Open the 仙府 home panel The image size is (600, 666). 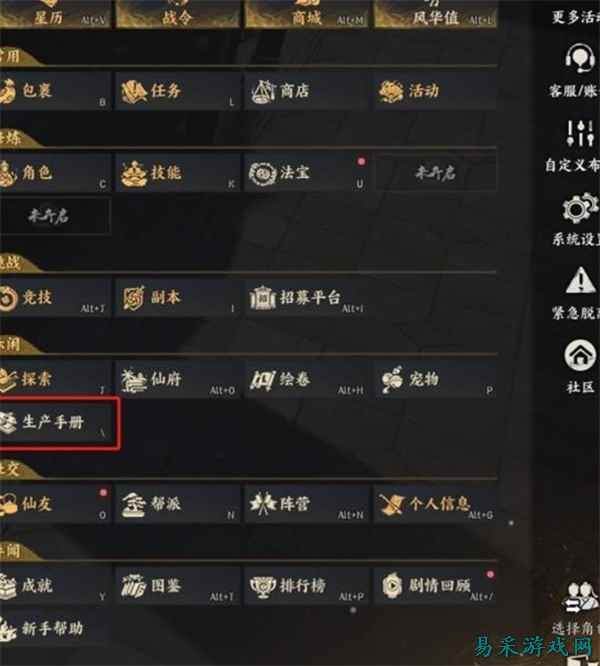point(177,379)
